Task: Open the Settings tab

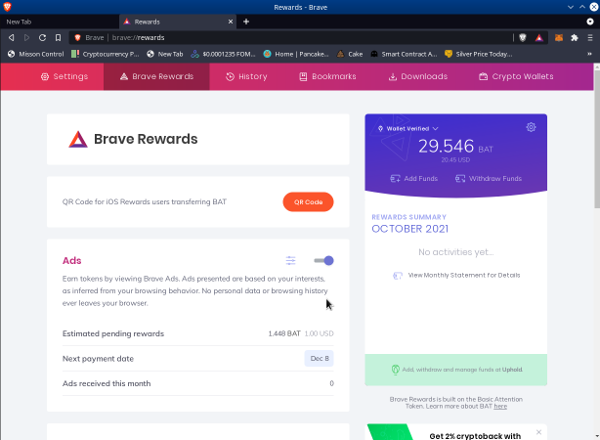Action: click(64, 77)
